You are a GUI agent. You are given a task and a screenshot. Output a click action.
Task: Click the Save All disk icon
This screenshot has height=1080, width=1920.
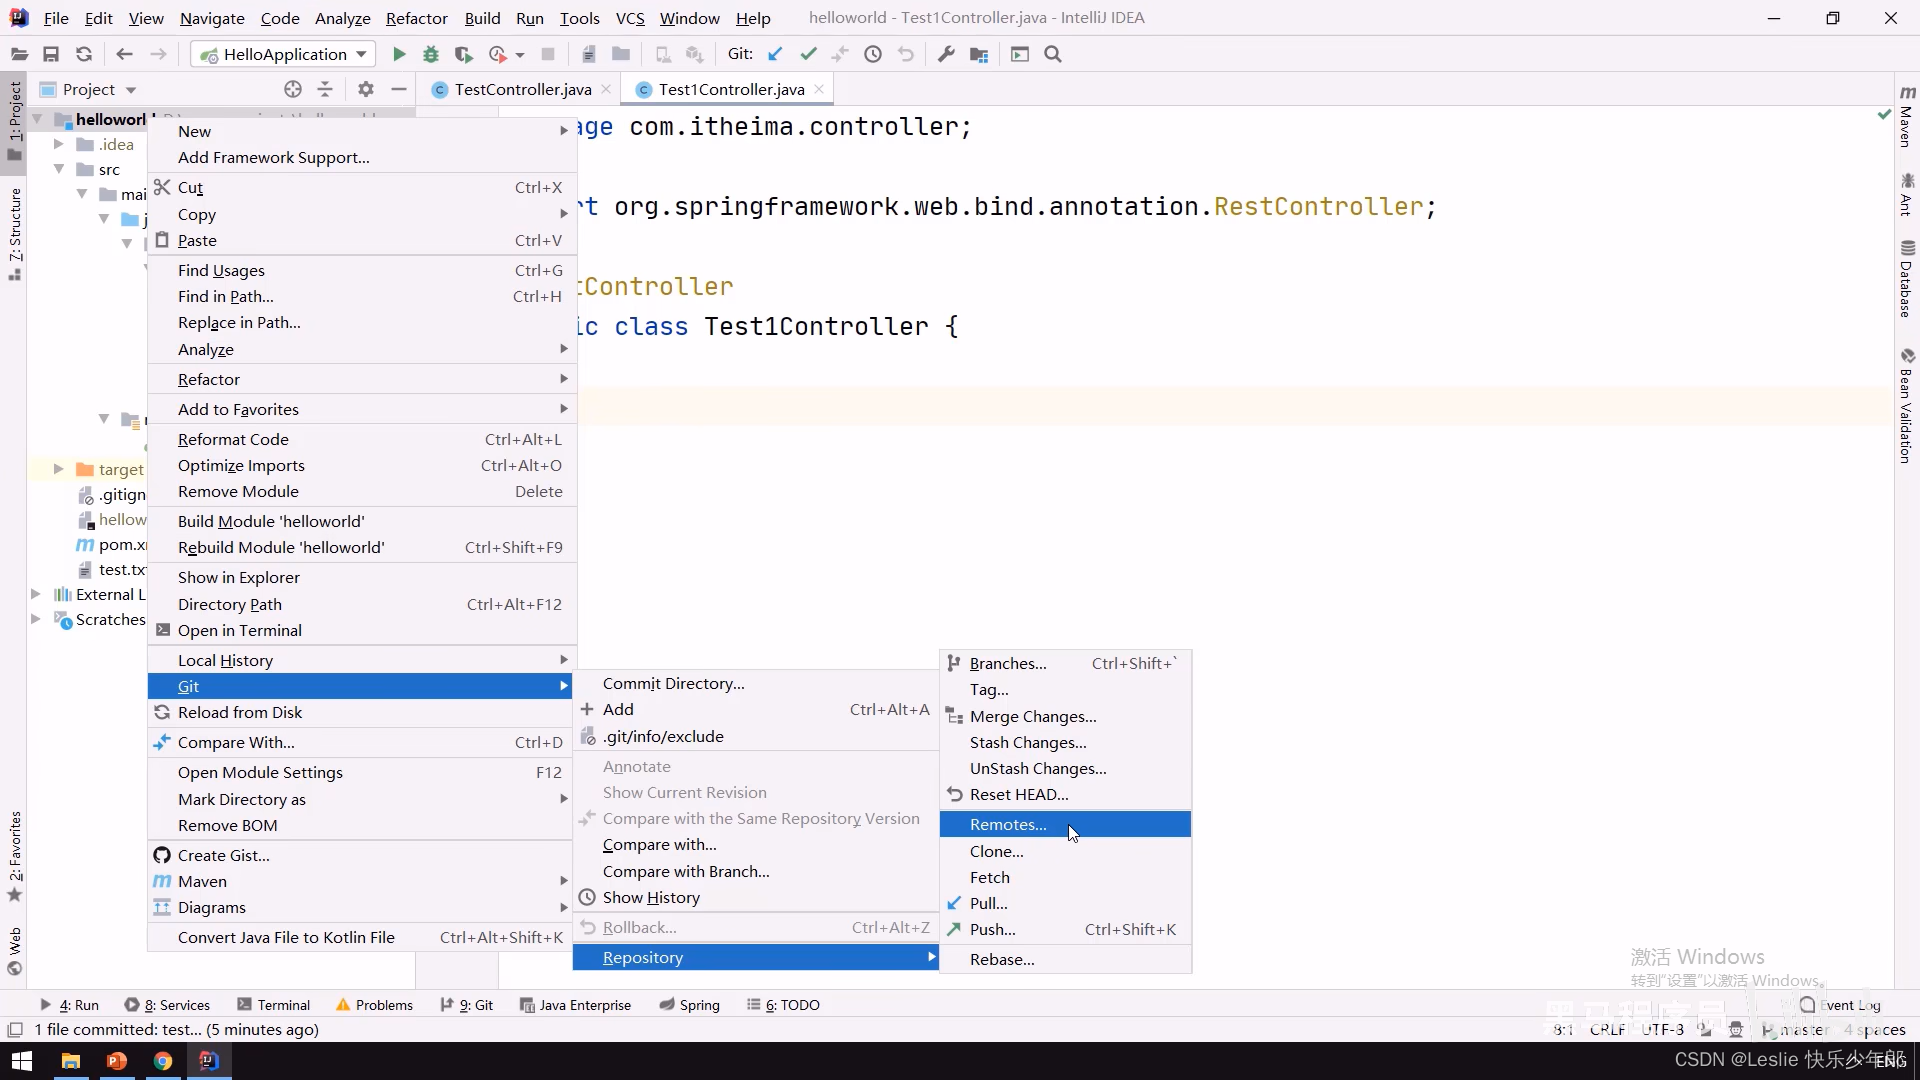coord(51,54)
